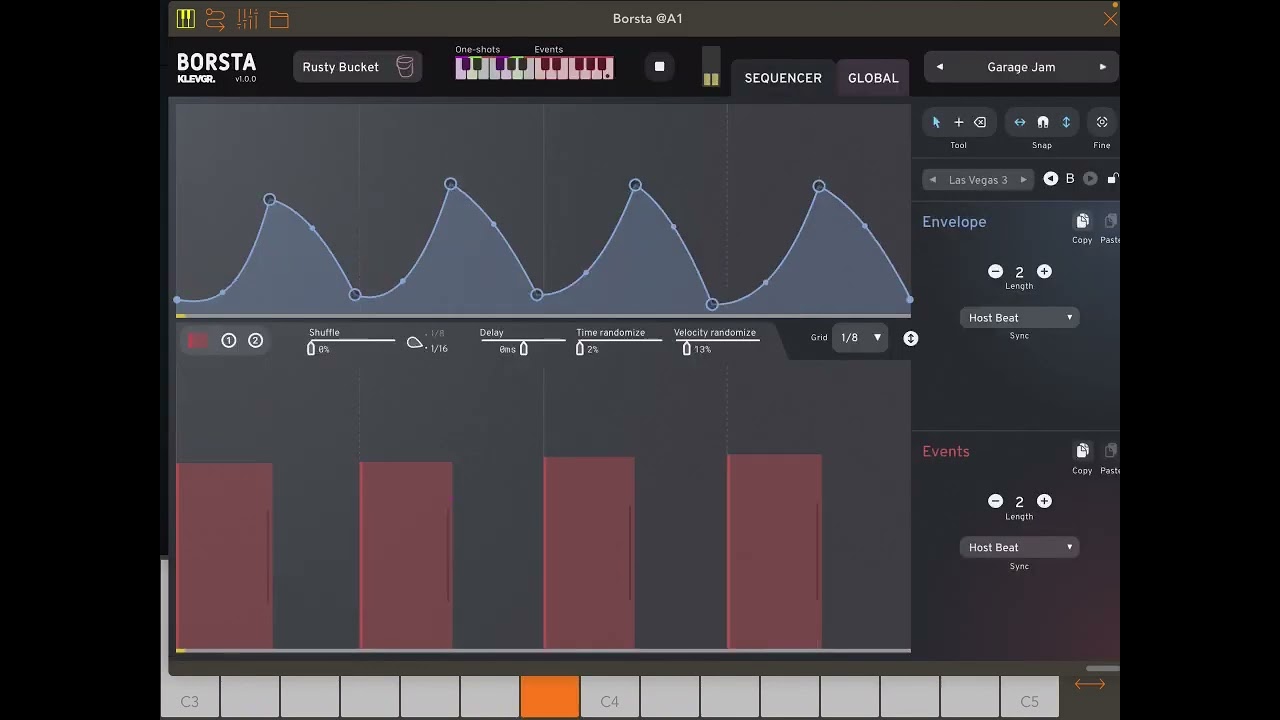Select the fourth red event block
The image size is (1280, 720).
click(x=775, y=552)
